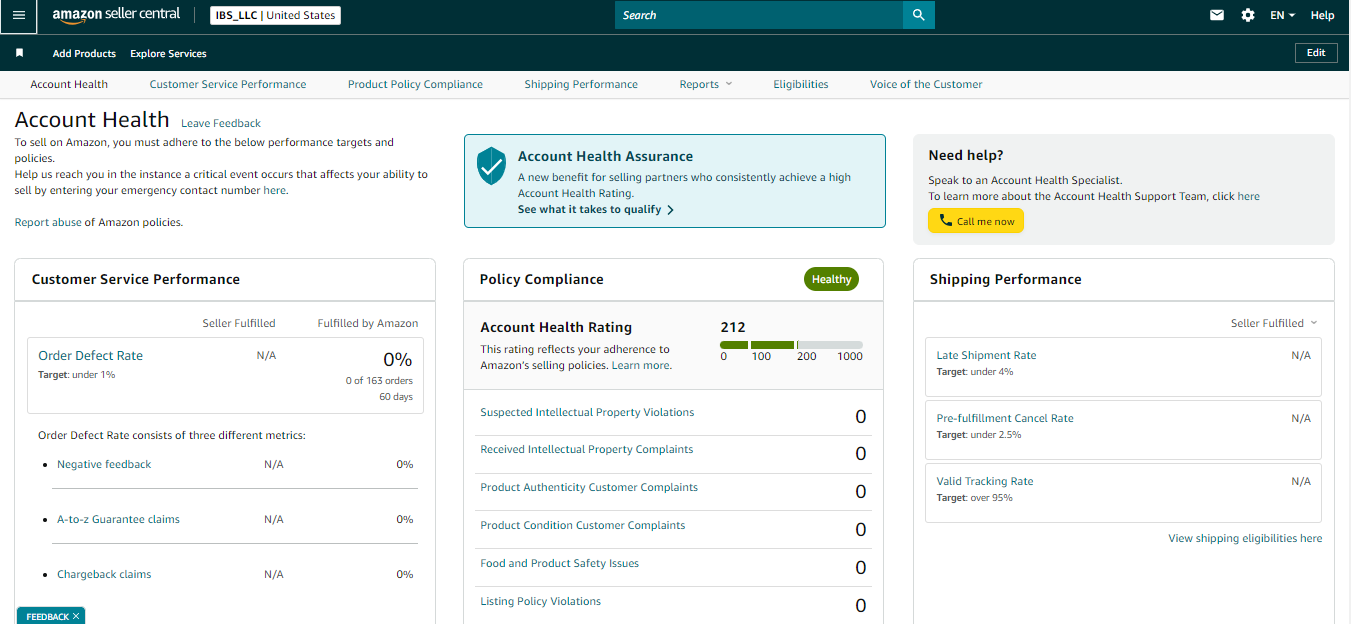Click the 0% Order Defect Rate value
The image size is (1351, 624).
(x=398, y=359)
